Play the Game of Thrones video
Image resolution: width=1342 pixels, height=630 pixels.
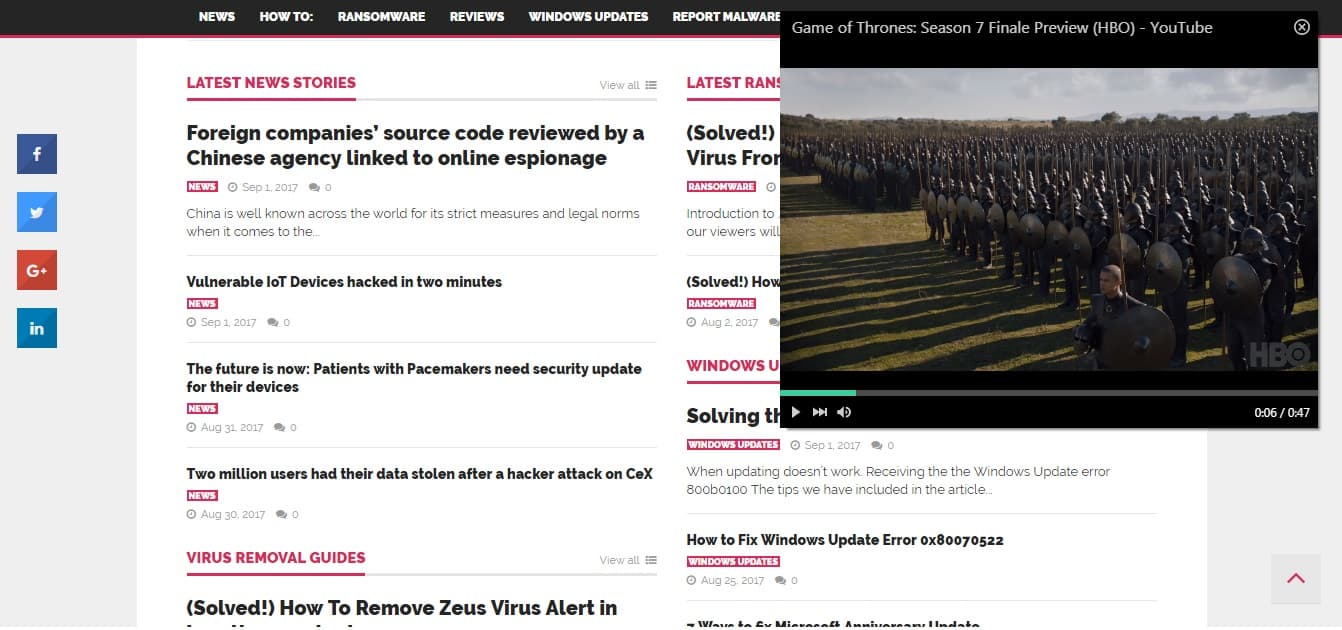click(x=796, y=412)
